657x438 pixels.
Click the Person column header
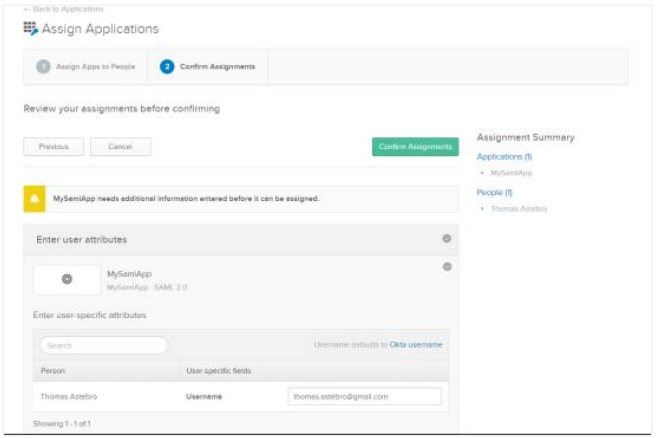(53, 371)
